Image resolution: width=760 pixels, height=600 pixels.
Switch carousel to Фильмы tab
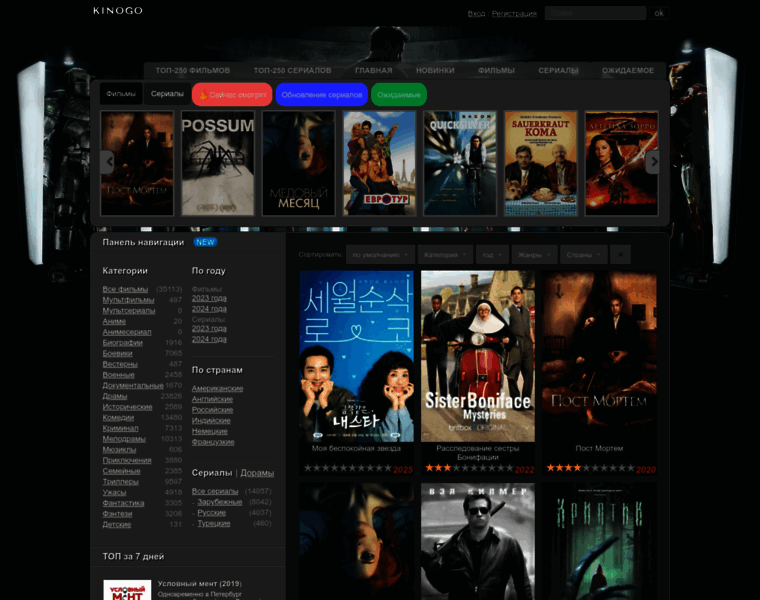click(x=121, y=94)
